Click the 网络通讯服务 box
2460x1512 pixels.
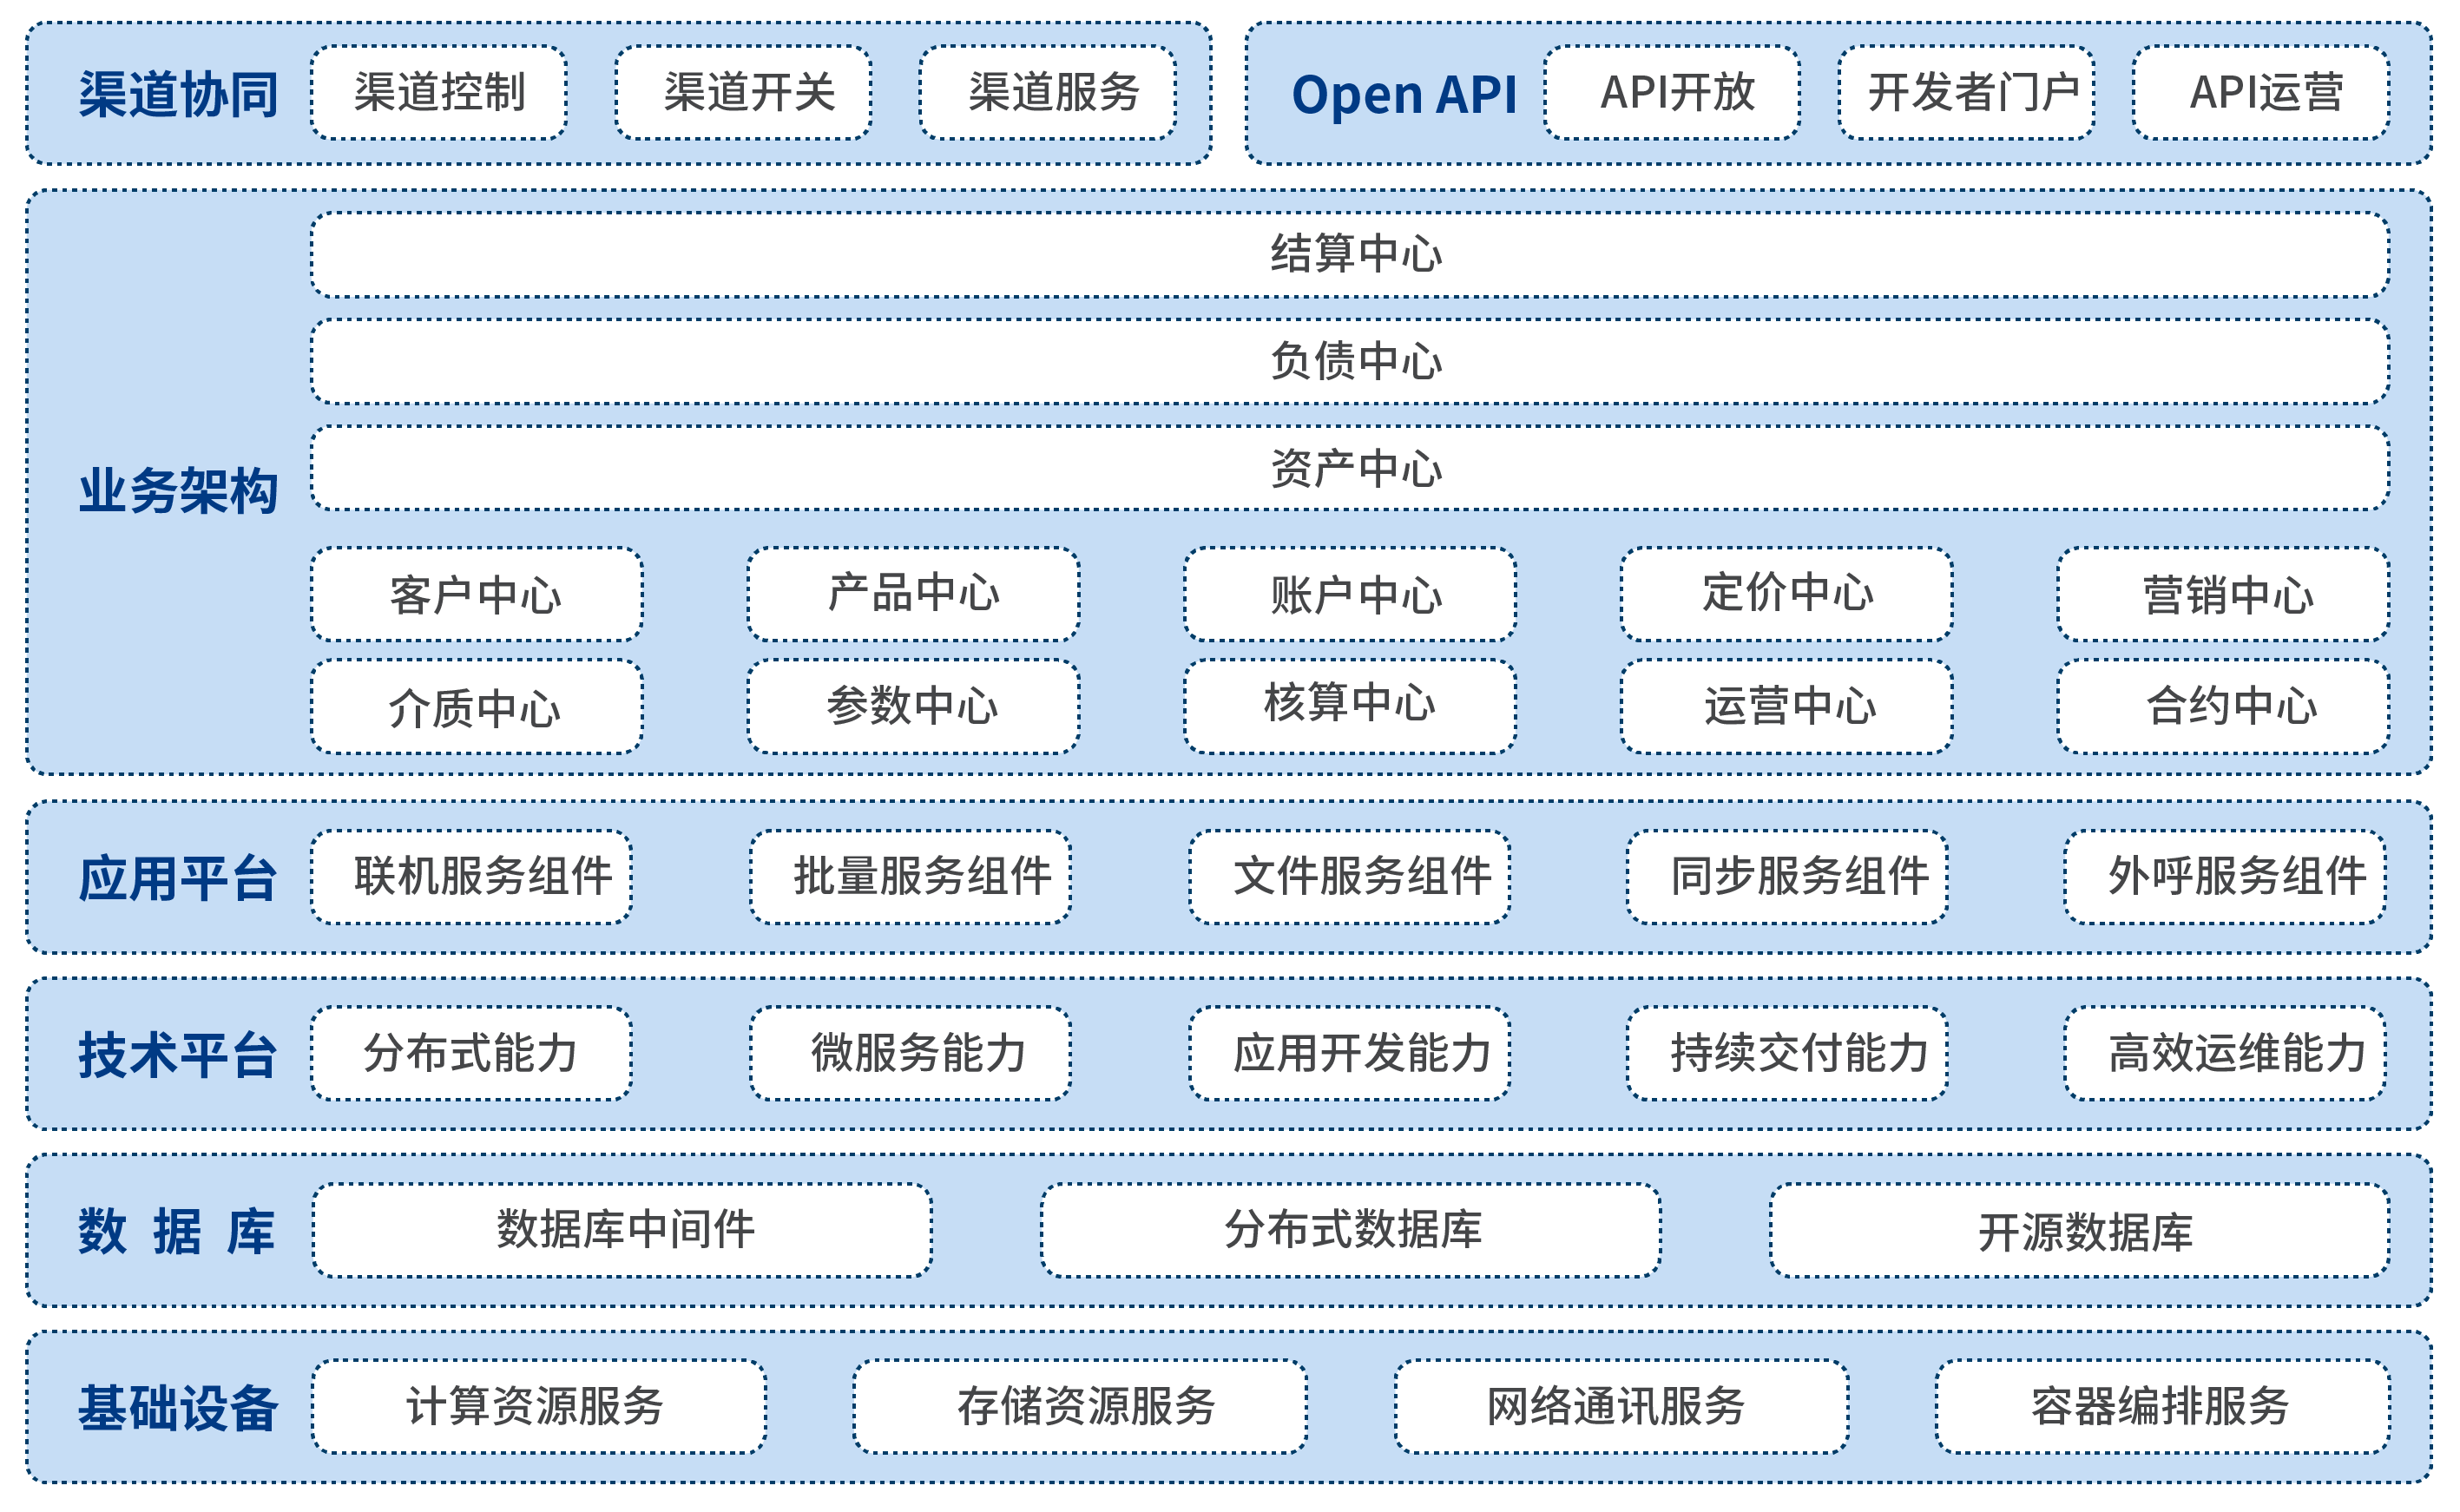(x=1622, y=1407)
